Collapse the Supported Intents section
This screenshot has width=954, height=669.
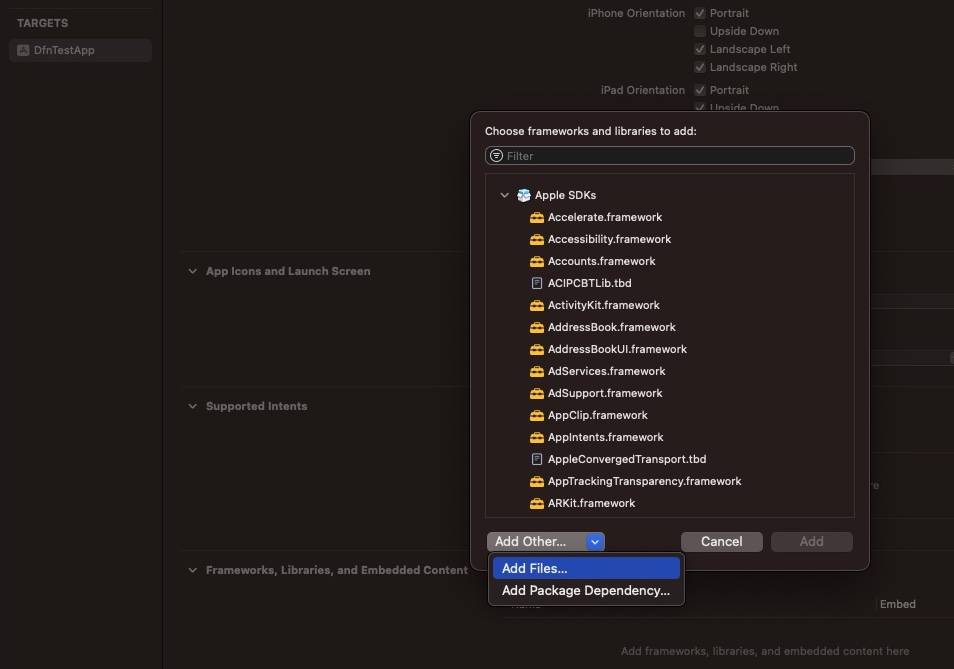click(x=192, y=406)
